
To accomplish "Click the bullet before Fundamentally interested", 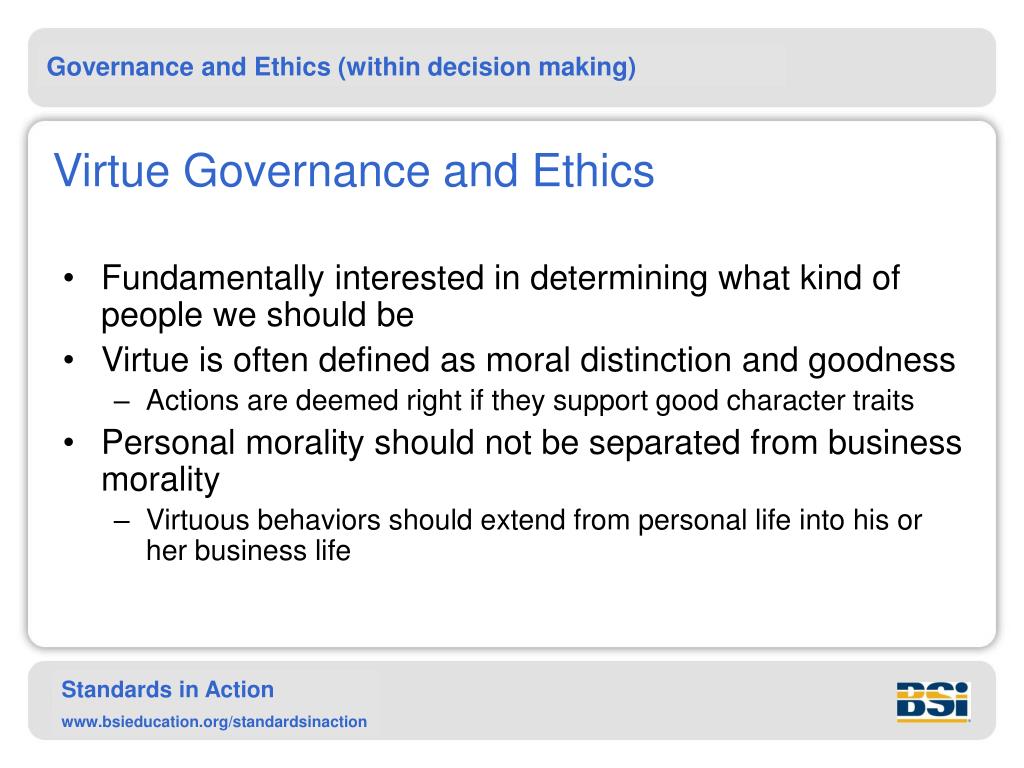I will 69,278.
